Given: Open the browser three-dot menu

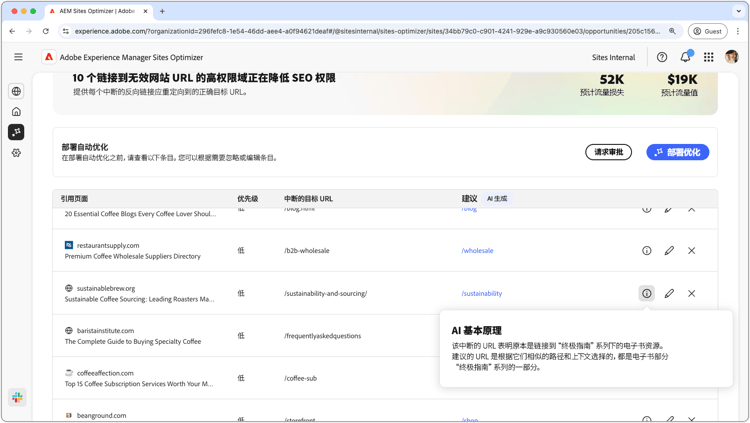Looking at the screenshot, I should point(738,31).
